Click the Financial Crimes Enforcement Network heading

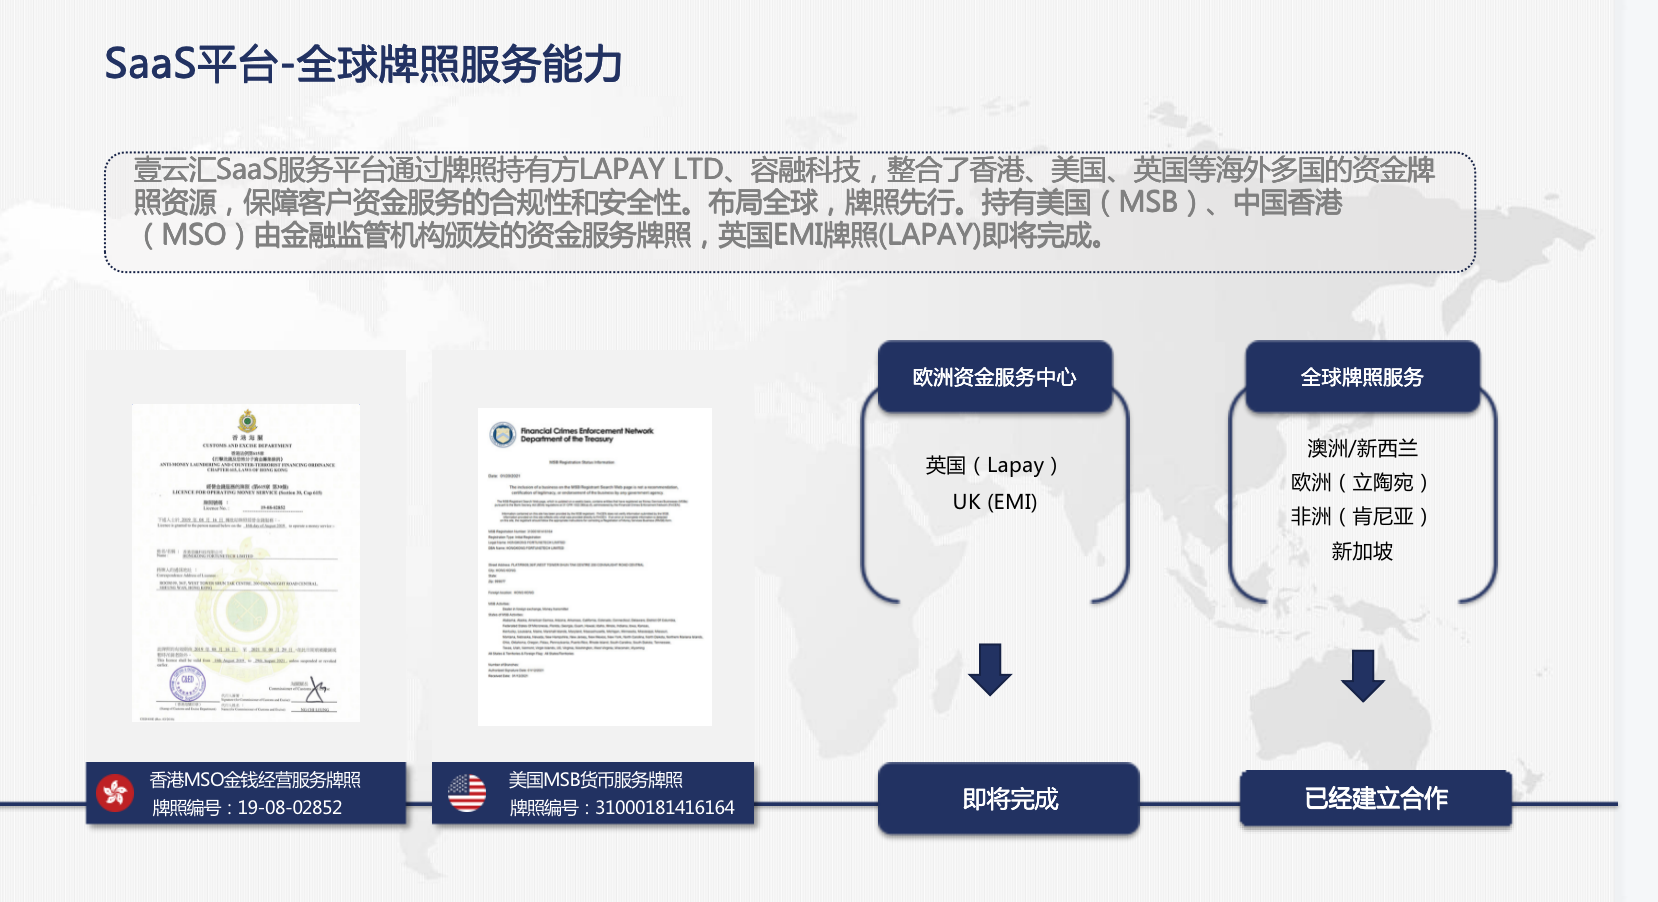pos(587,431)
